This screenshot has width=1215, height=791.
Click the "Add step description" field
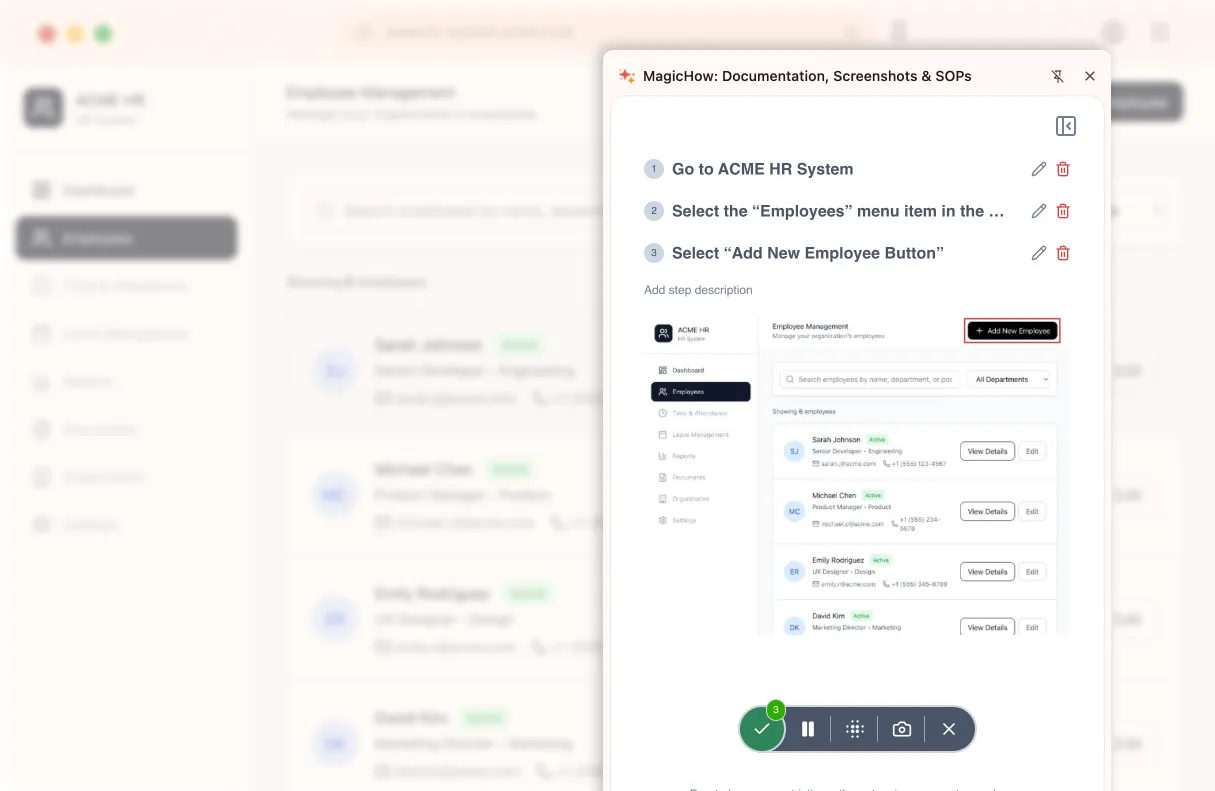click(x=698, y=290)
